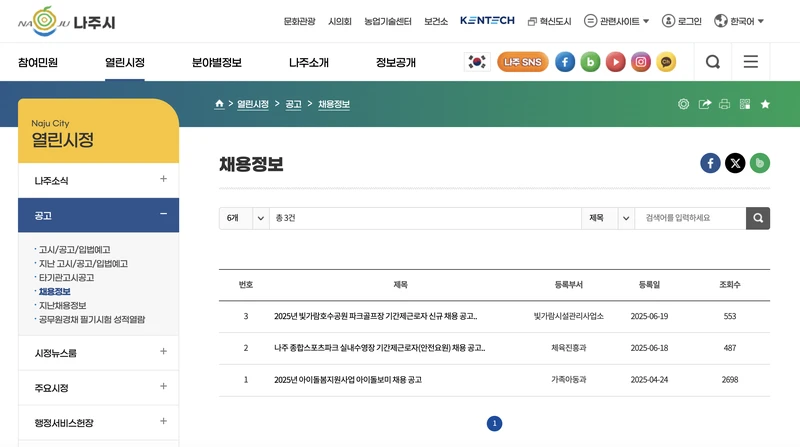Open the 정보공개 main menu
The height and width of the screenshot is (447, 800).
click(396, 63)
